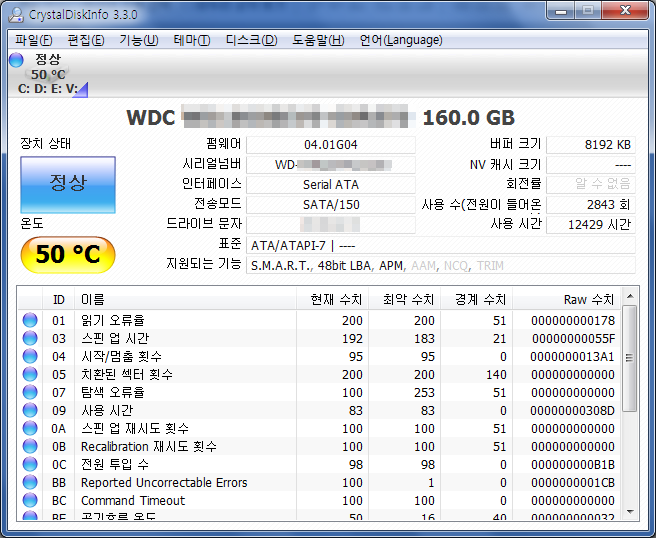
Task: Select the 읽기 오류율 attribute name
Action: [x=113, y=320]
